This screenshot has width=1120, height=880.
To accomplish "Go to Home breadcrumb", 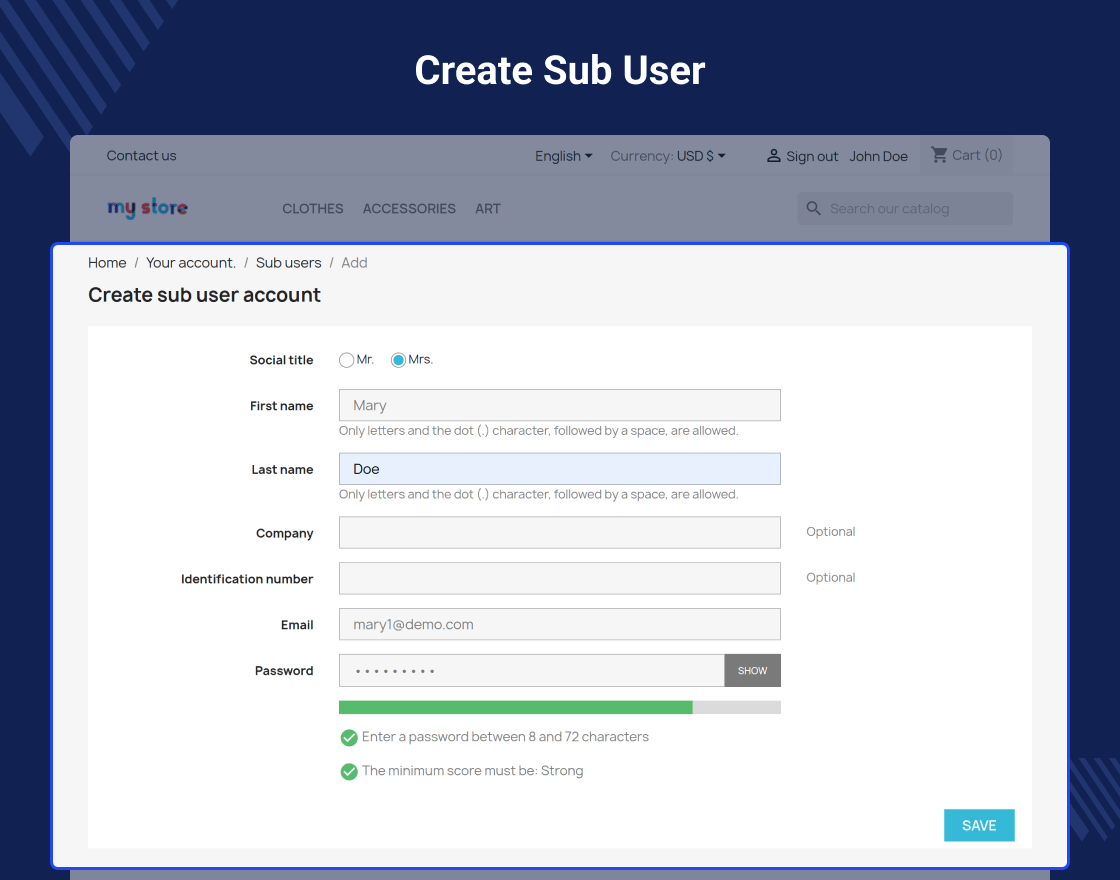I will click(107, 263).
